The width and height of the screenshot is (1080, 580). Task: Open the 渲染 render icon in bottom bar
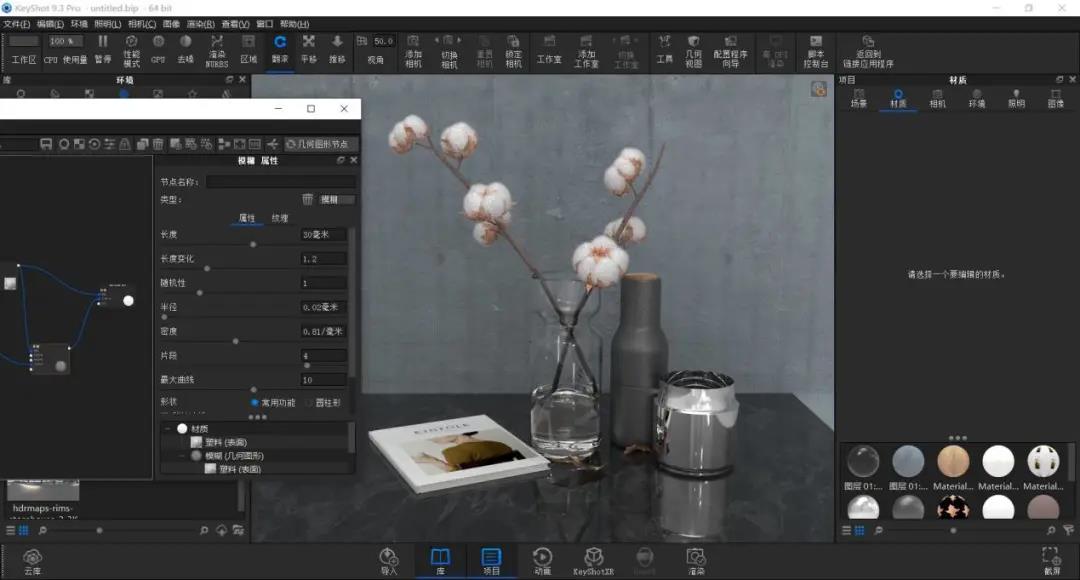click(x=696, y=561)
